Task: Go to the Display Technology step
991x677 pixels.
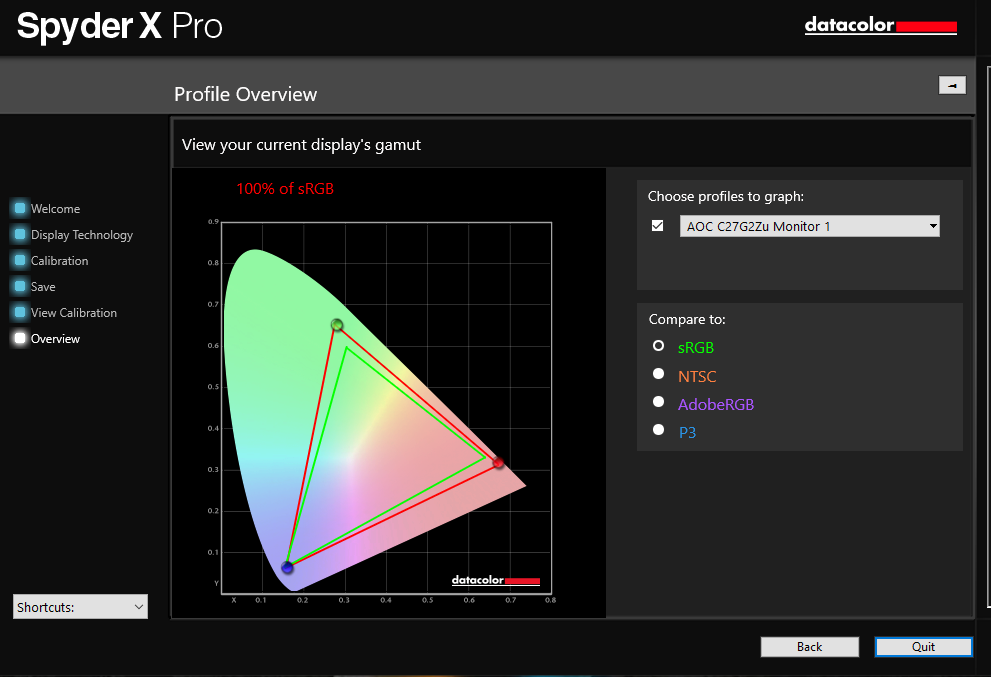Action: (81, 235)
